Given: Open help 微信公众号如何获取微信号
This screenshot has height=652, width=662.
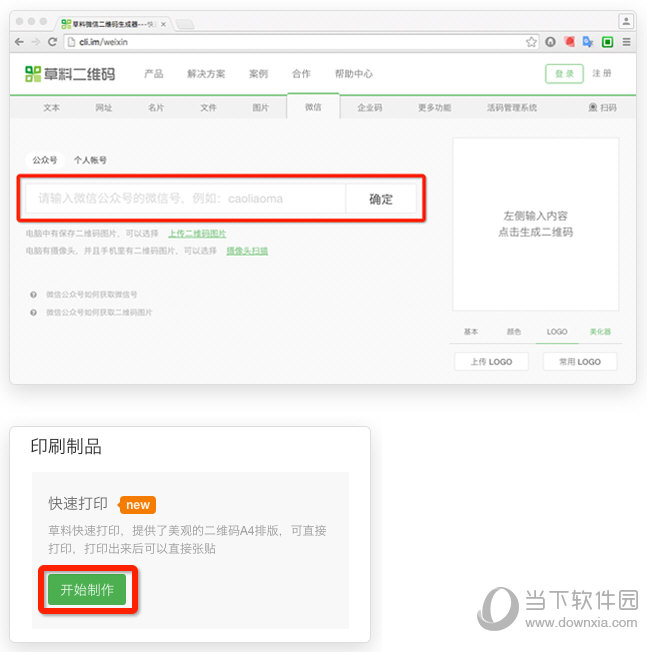Looking at the screenshot, I should pos(91,294).
